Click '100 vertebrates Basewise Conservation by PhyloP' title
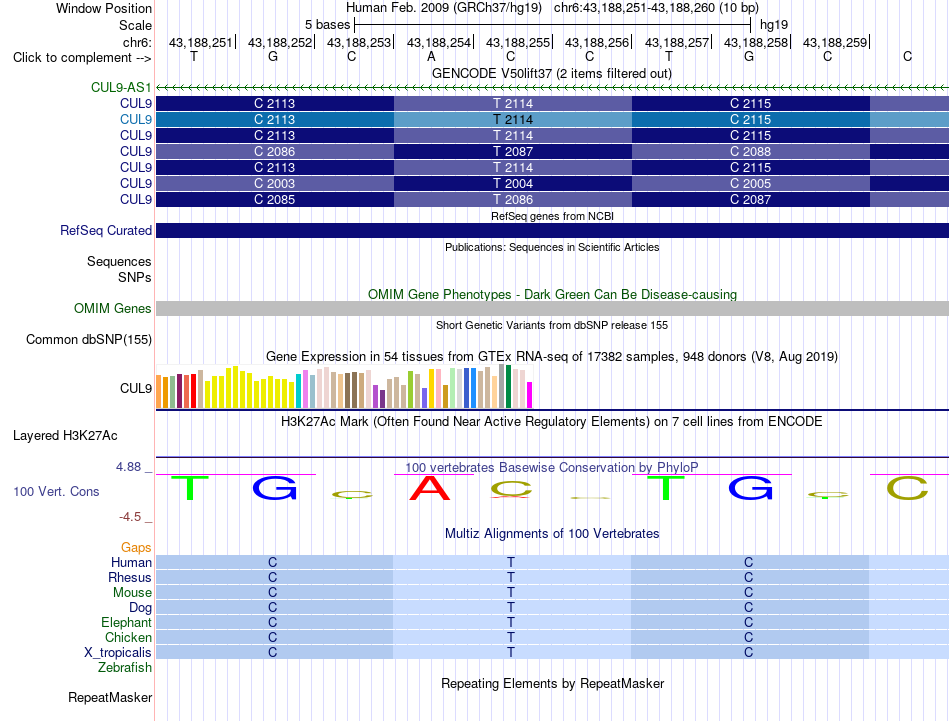The image size is (950, 721). [x=551, y=468]
